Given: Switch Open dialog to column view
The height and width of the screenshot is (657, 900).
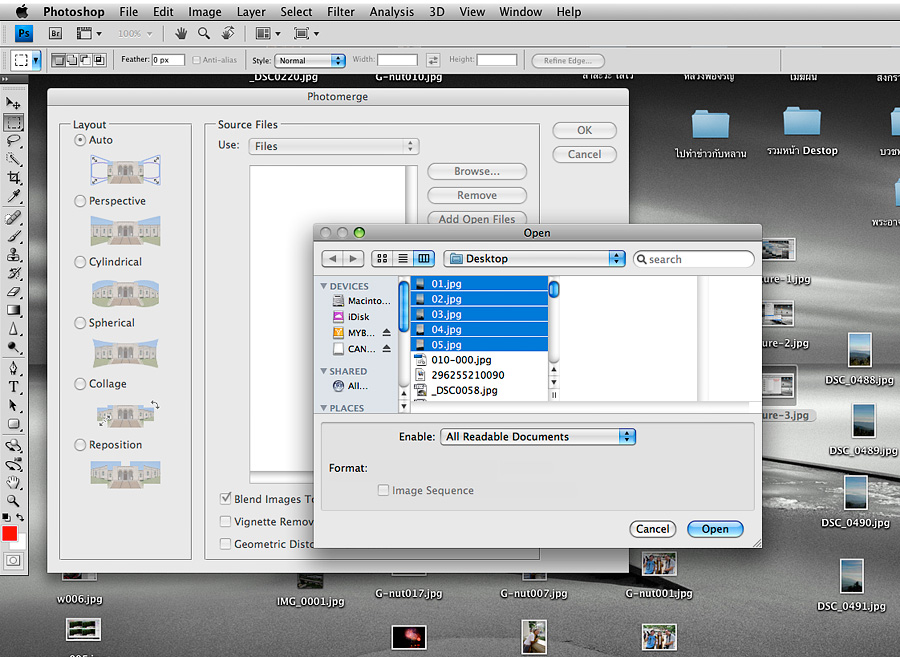Looking at the screenshot, I should [x=425, y=258].
